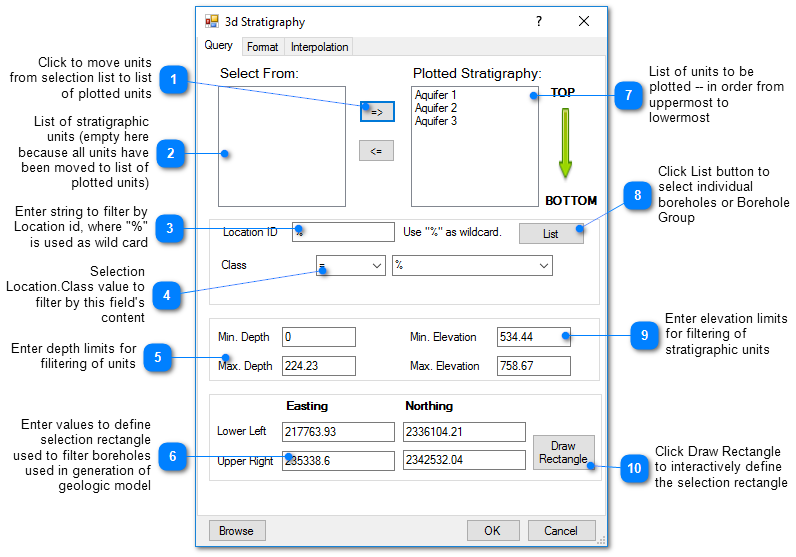
Task: Click the add arrow (=>) button
Action: coord(377,112)
